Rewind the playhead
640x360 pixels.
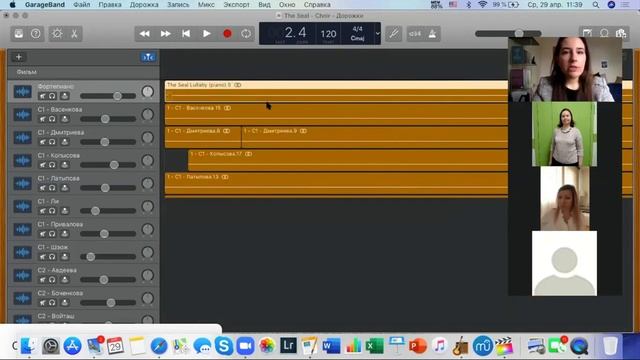point(144,33)
